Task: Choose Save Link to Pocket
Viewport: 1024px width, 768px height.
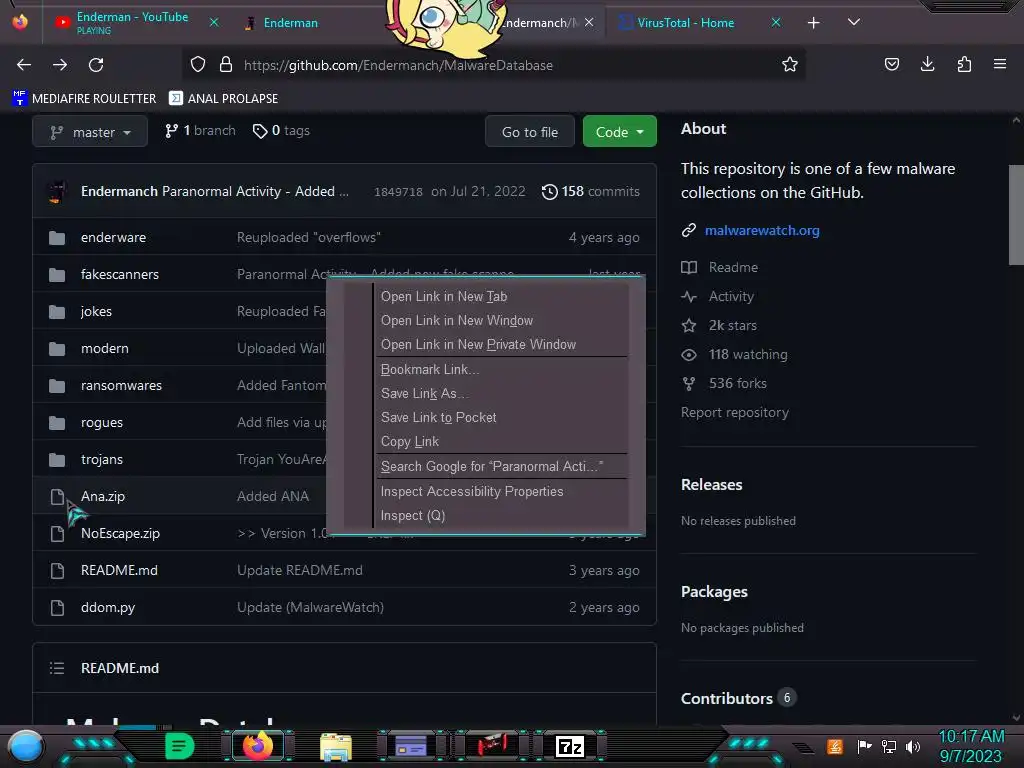Action: pos(503,417)
